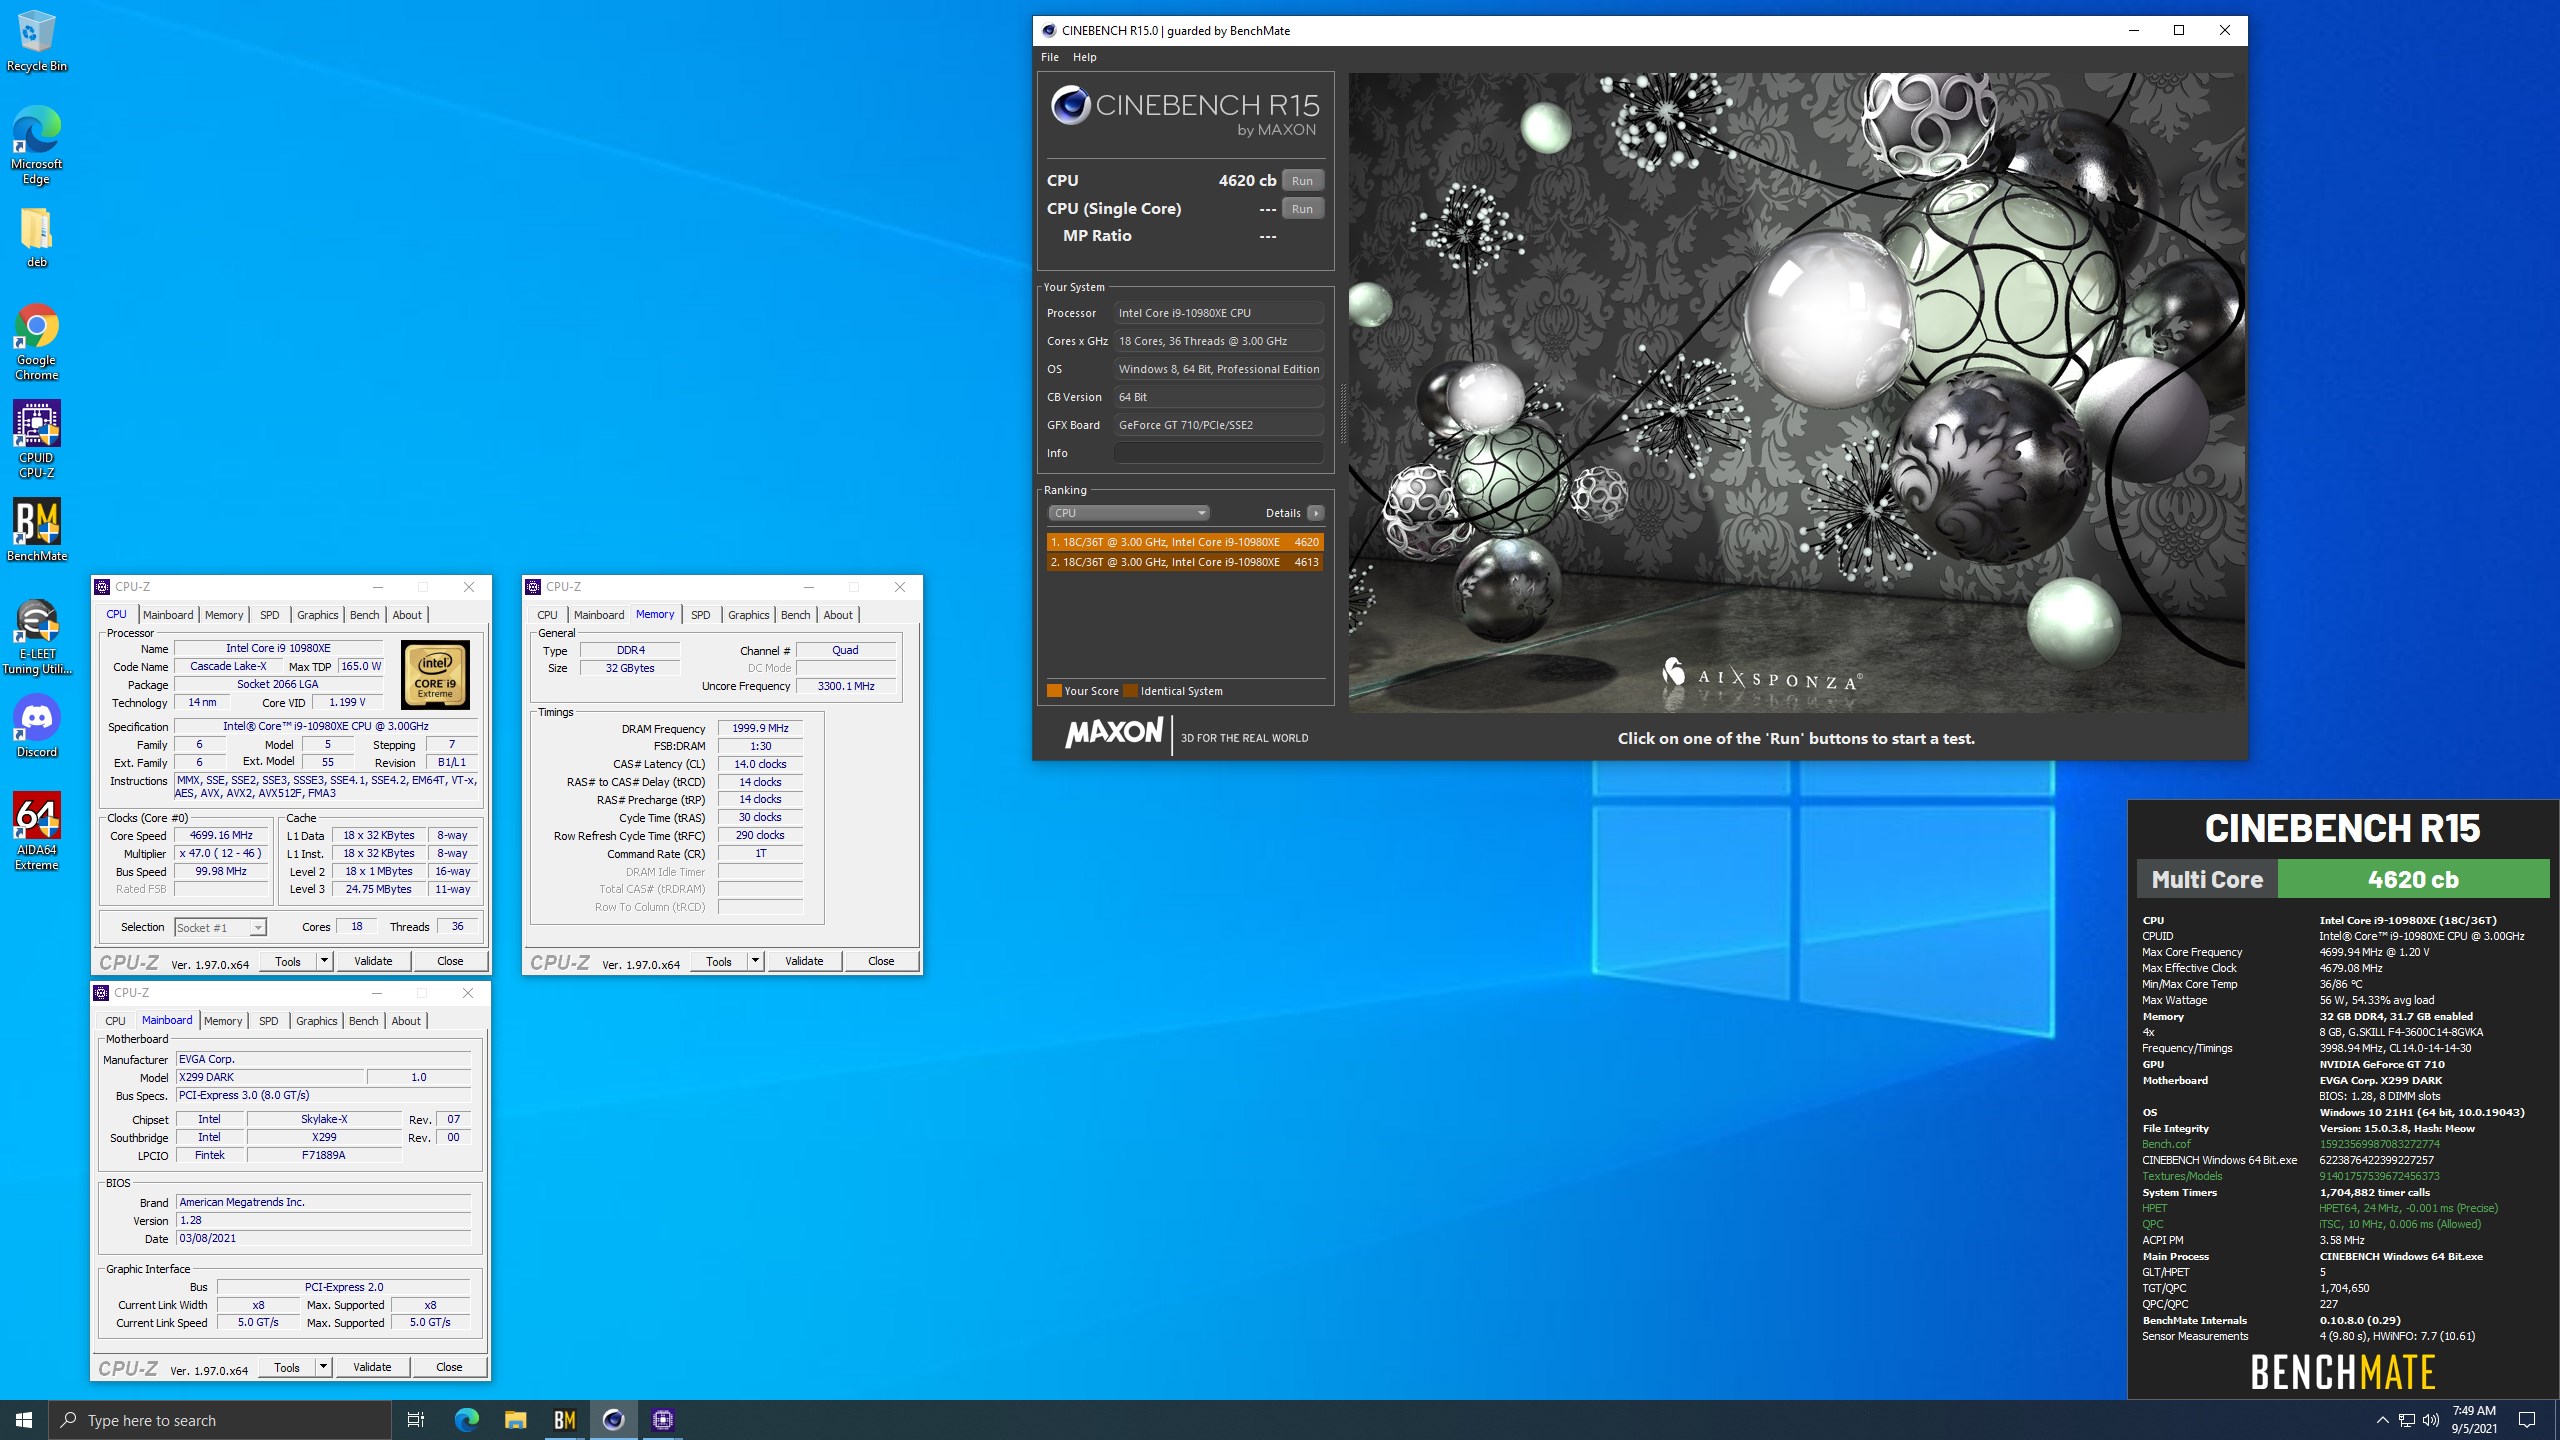Click Validate in the Mainboard CPU-Z window

coord(372,1367)
